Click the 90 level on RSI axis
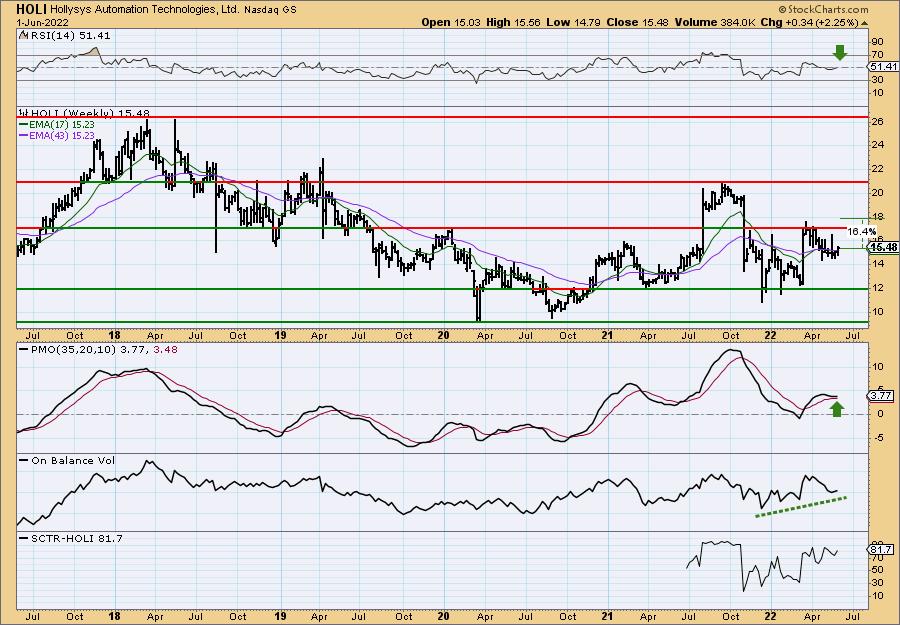This screenshot has width=900, height=625. pyautogui.click(x=876, y=41)
